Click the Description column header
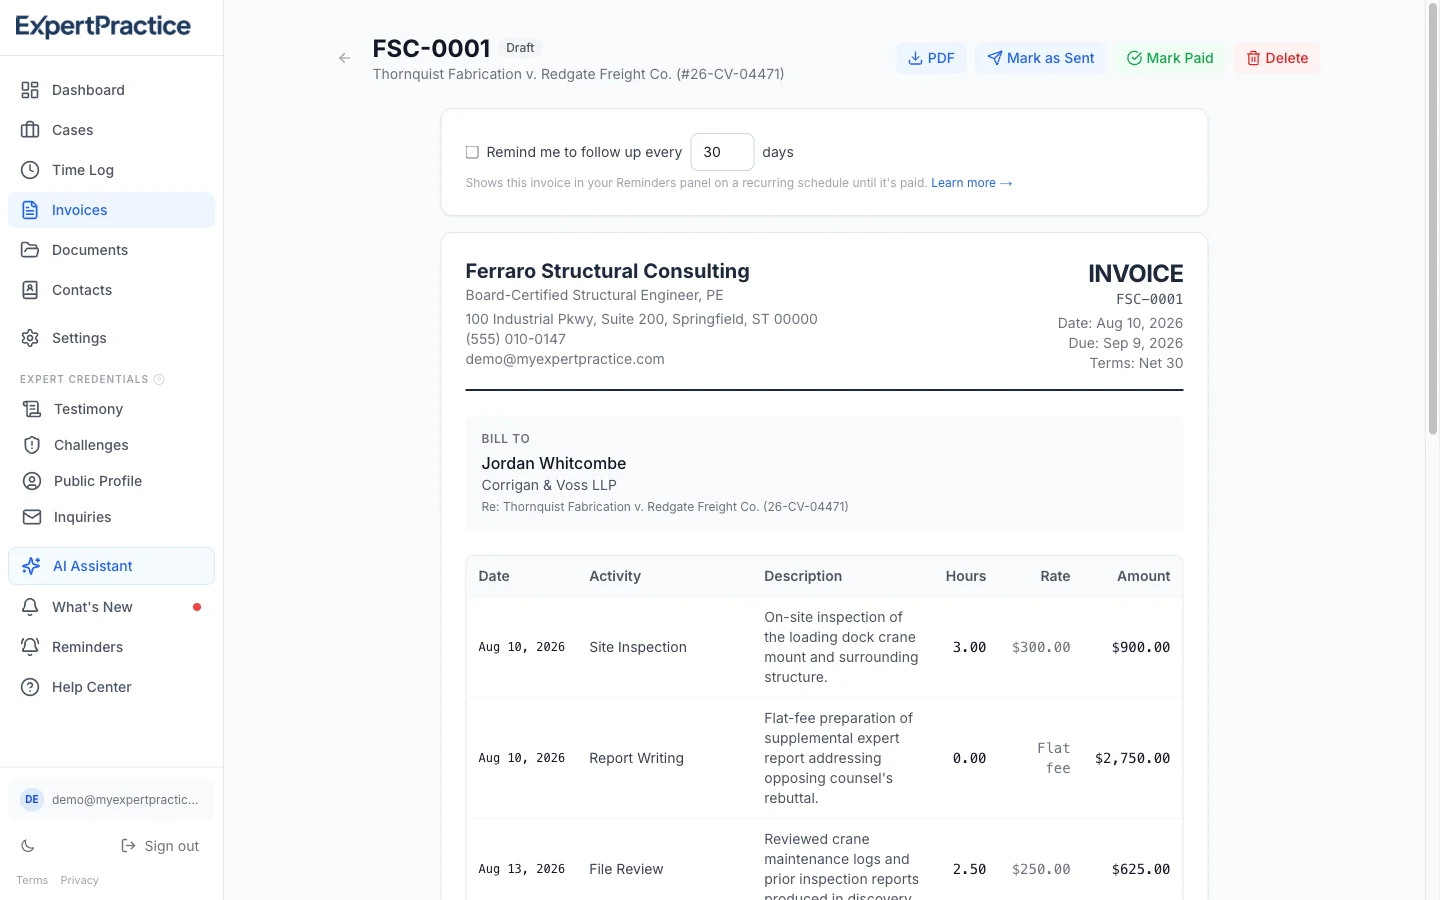 point(803,576)
